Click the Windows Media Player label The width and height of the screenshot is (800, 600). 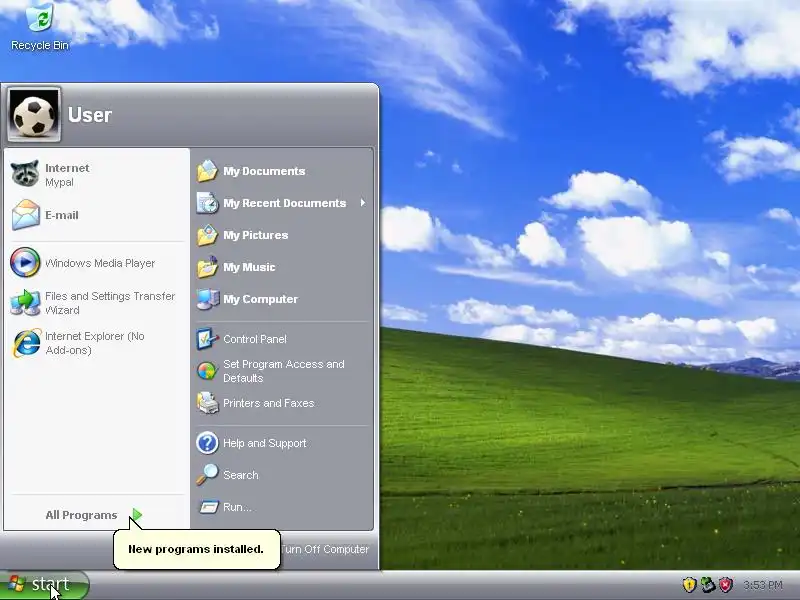(100, 263)
